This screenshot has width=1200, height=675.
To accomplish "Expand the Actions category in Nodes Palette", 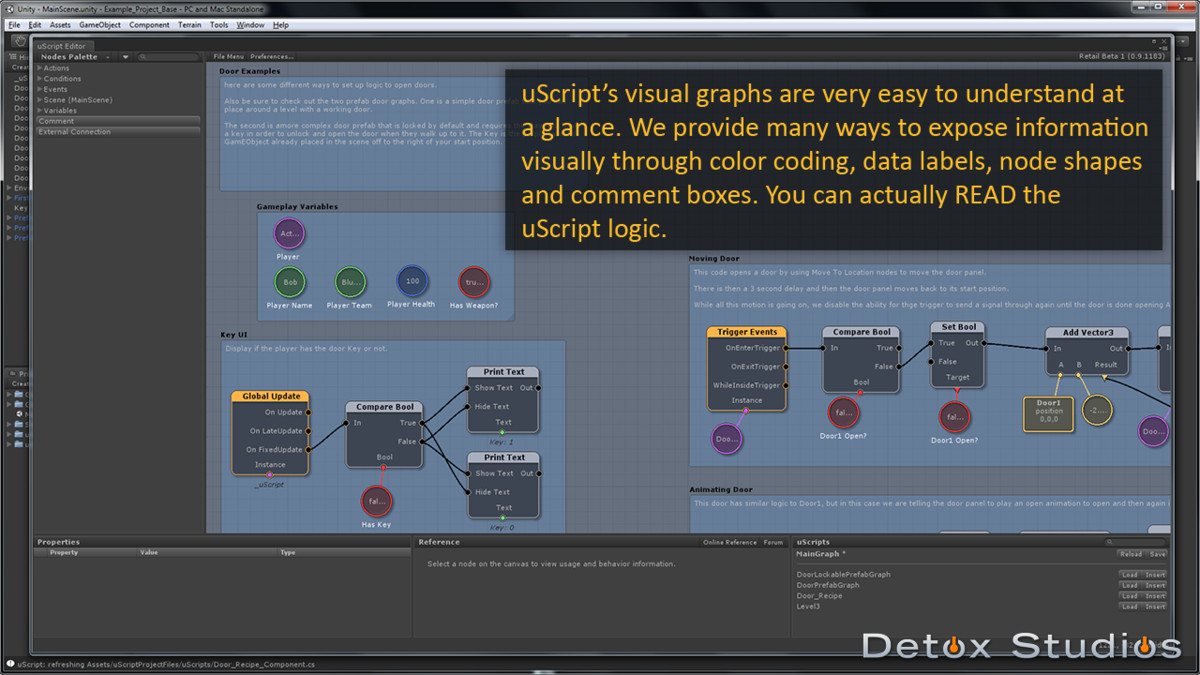I will point(56,68).
